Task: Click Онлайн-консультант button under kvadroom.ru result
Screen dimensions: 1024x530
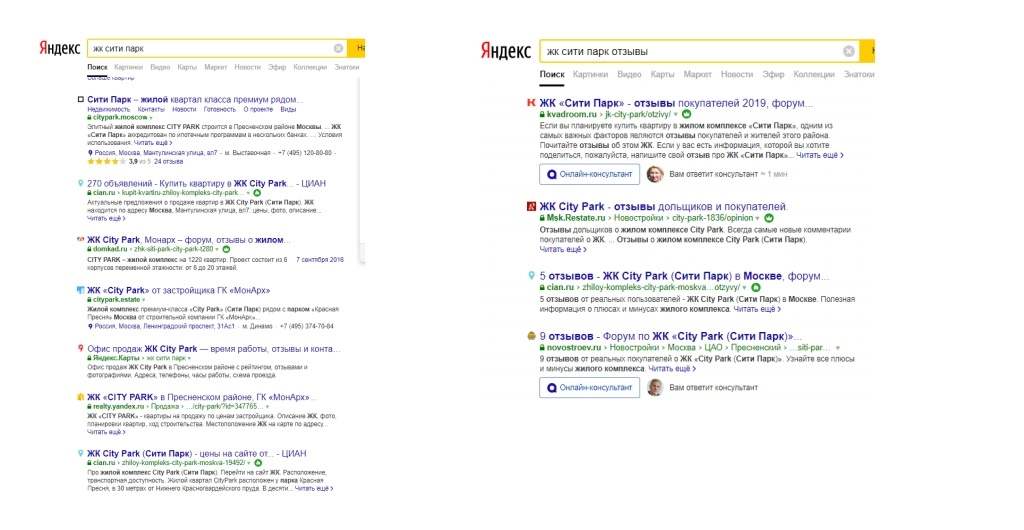Action: click(x=589, y=174)
